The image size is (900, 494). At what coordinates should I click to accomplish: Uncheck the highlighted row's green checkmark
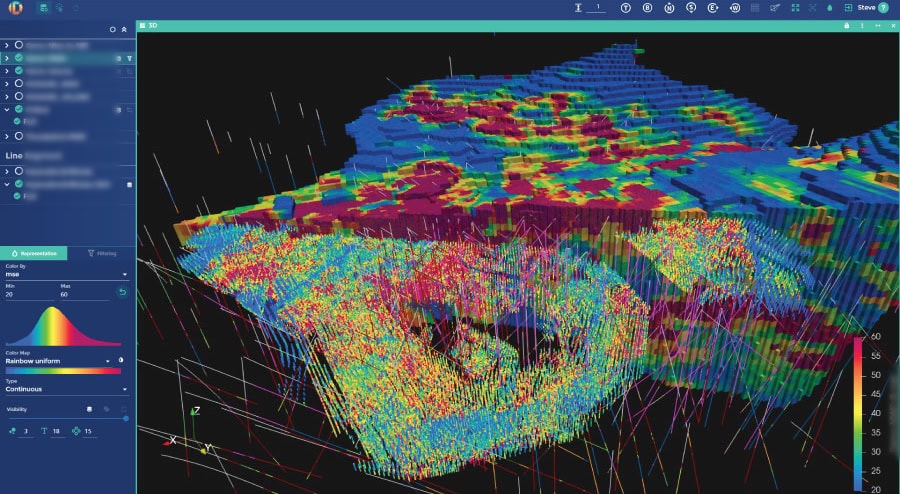pos(19,58)
